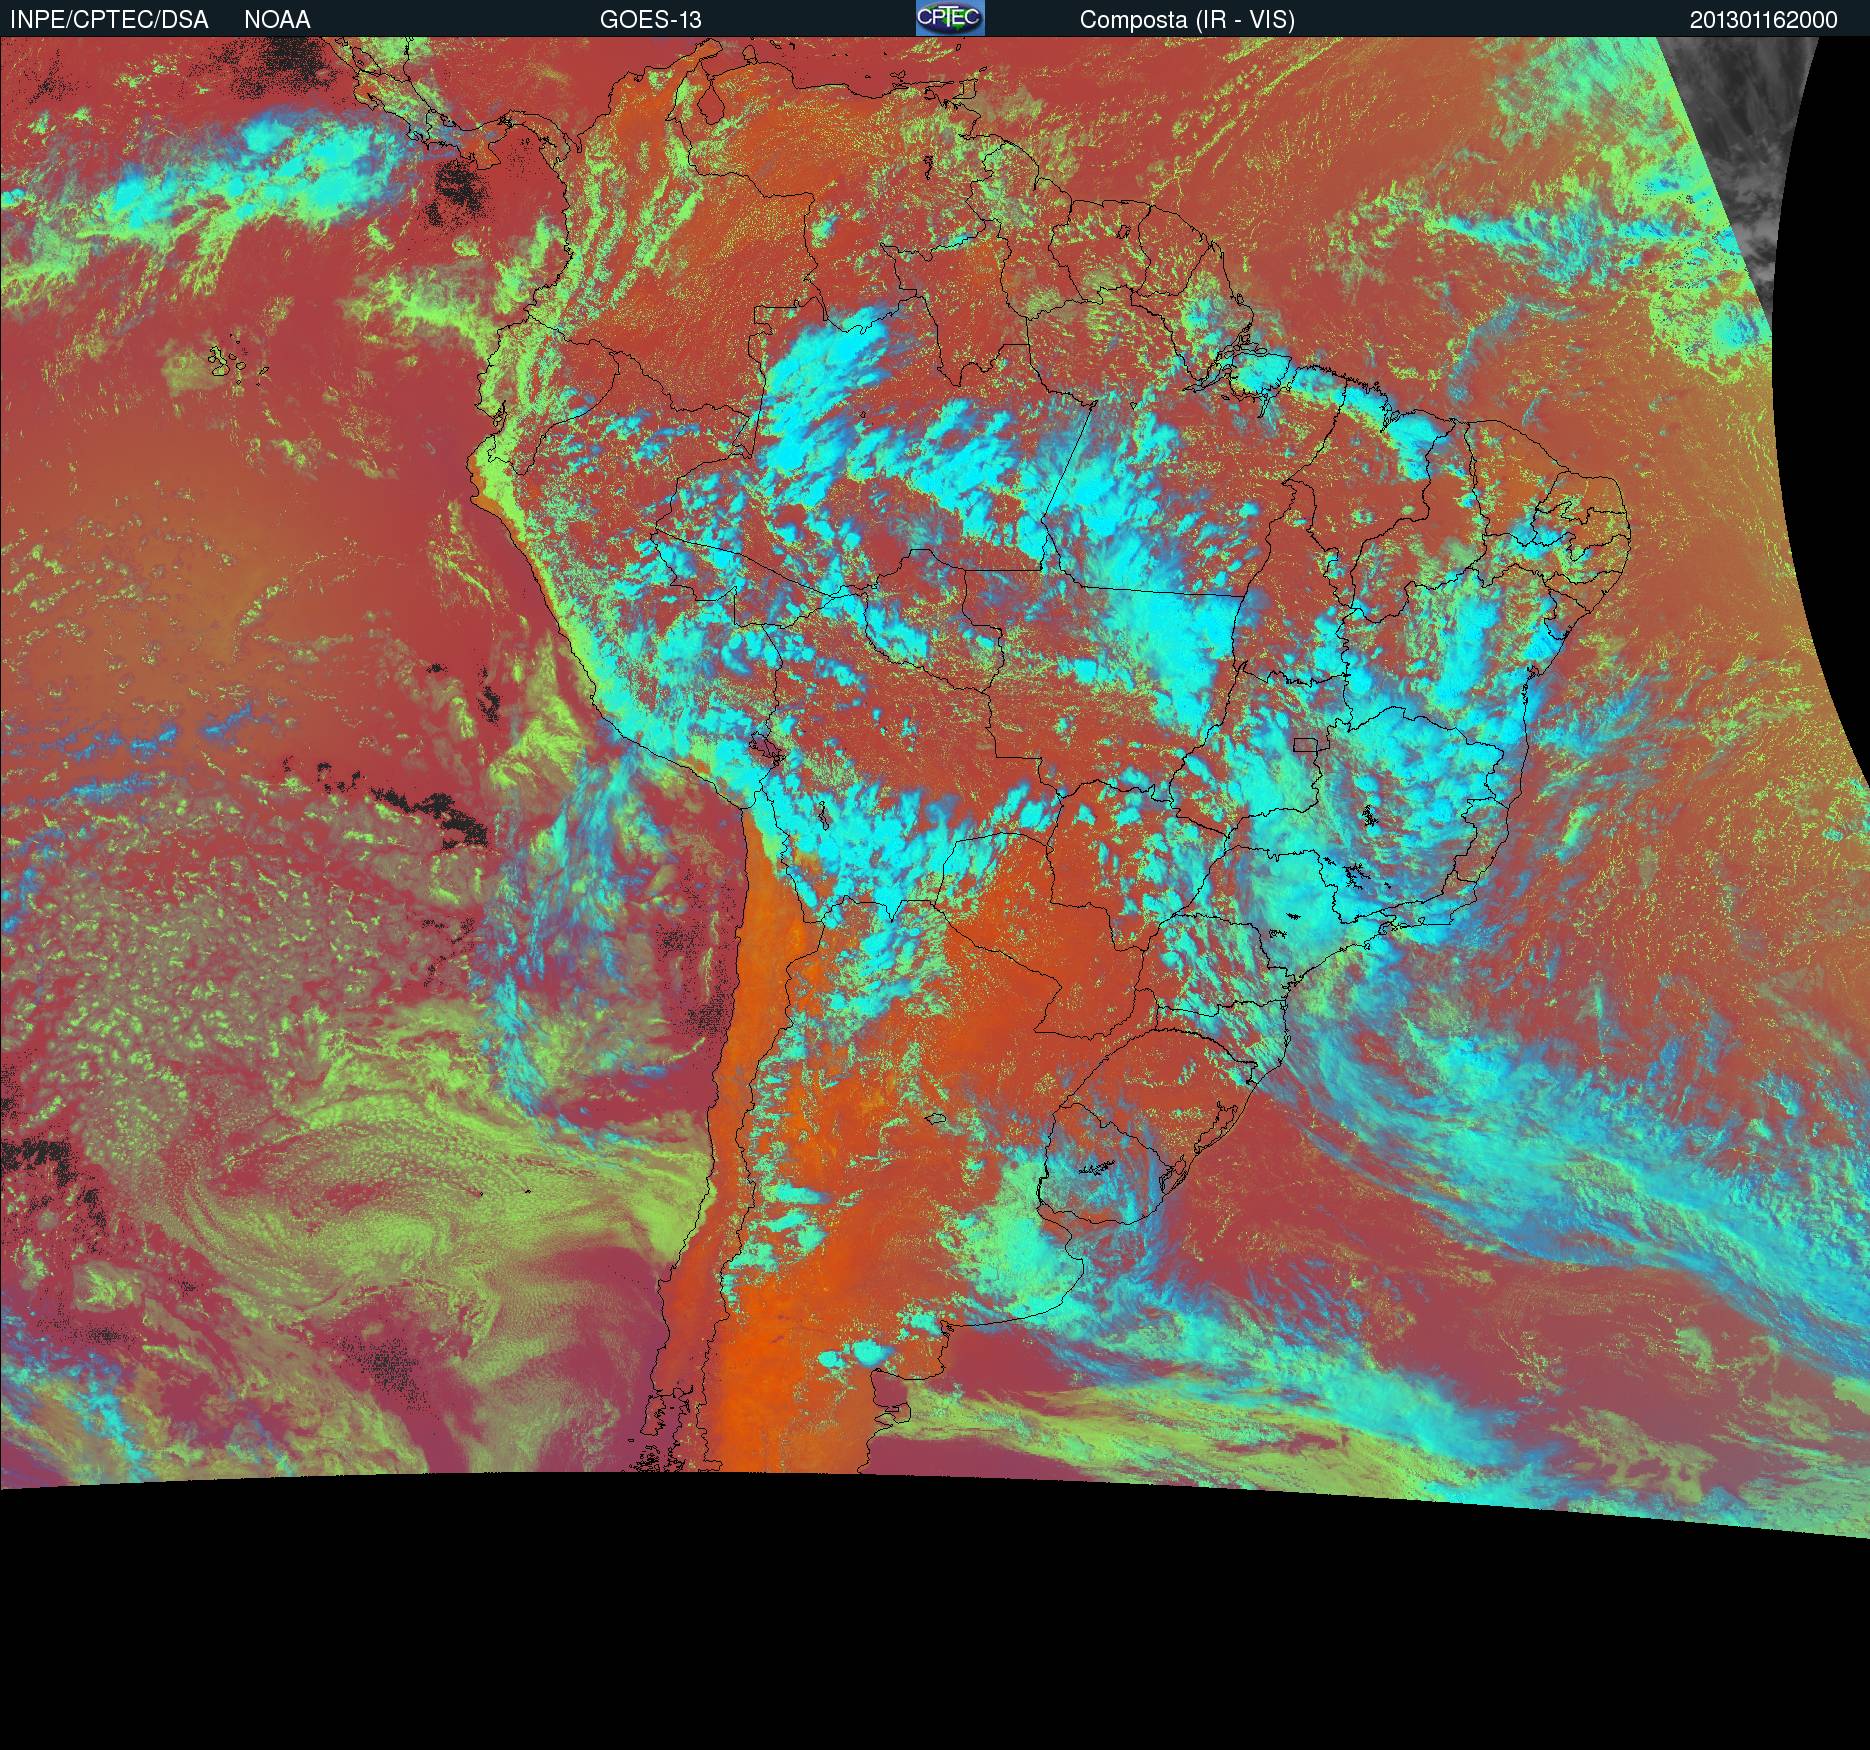This screenshot has width=1870, height=1750.
Task: Click the NOAA label in the header
Action: click(x=277, y=20)
